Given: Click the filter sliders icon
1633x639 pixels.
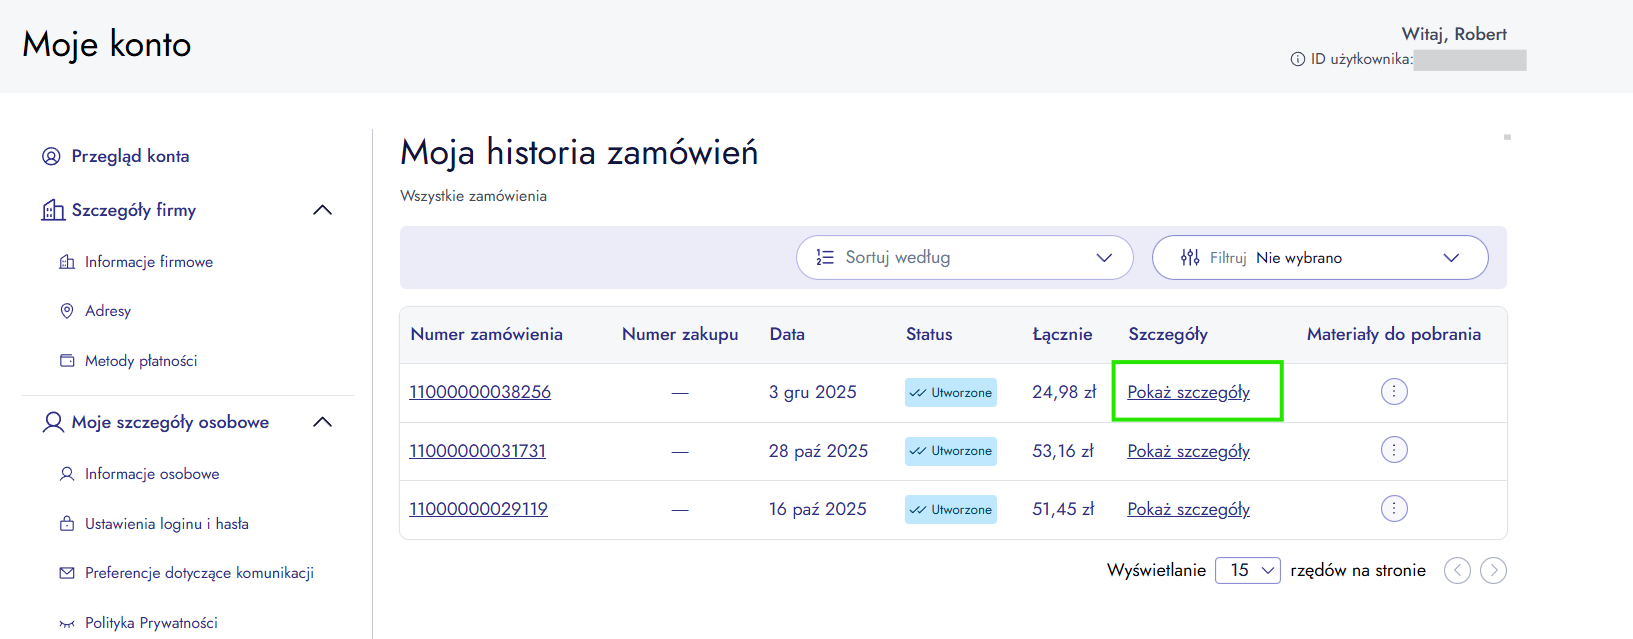Looking at the screenshot, I should click(x=1190, y=258).
